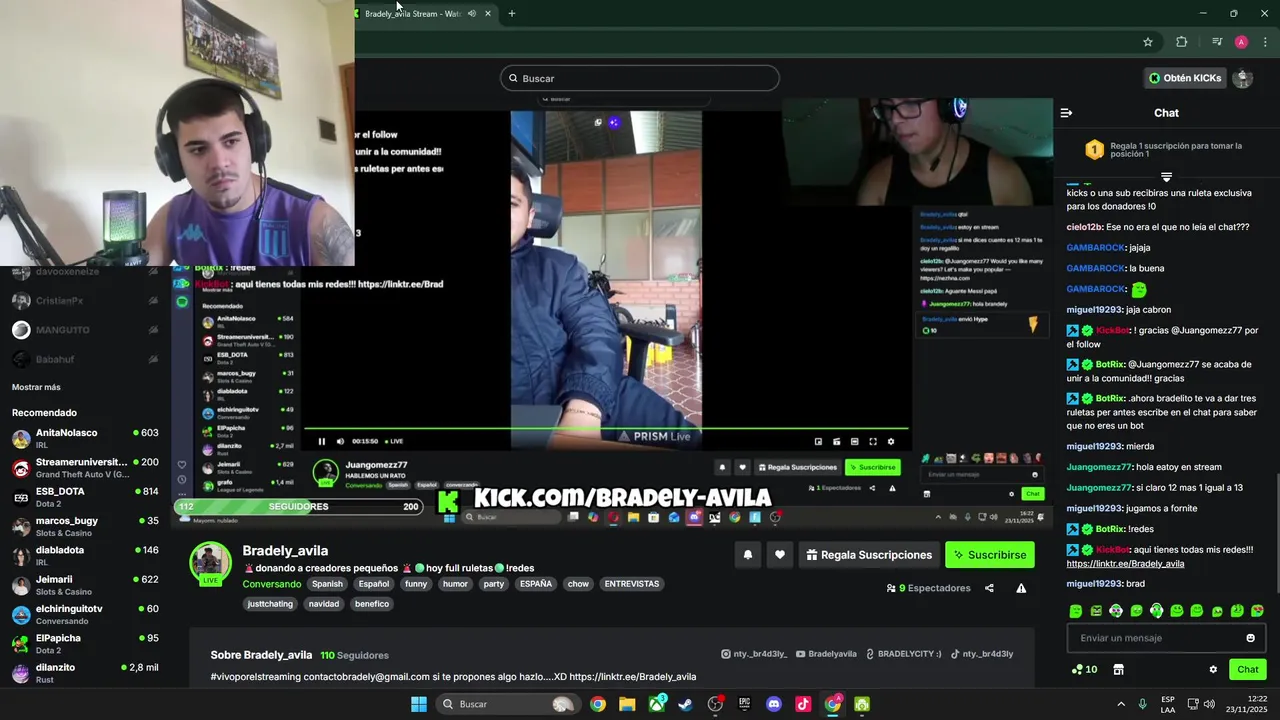Enter fullscreen on the stream player
Screen dimensions: 1280x720
(x=873, y=441)
